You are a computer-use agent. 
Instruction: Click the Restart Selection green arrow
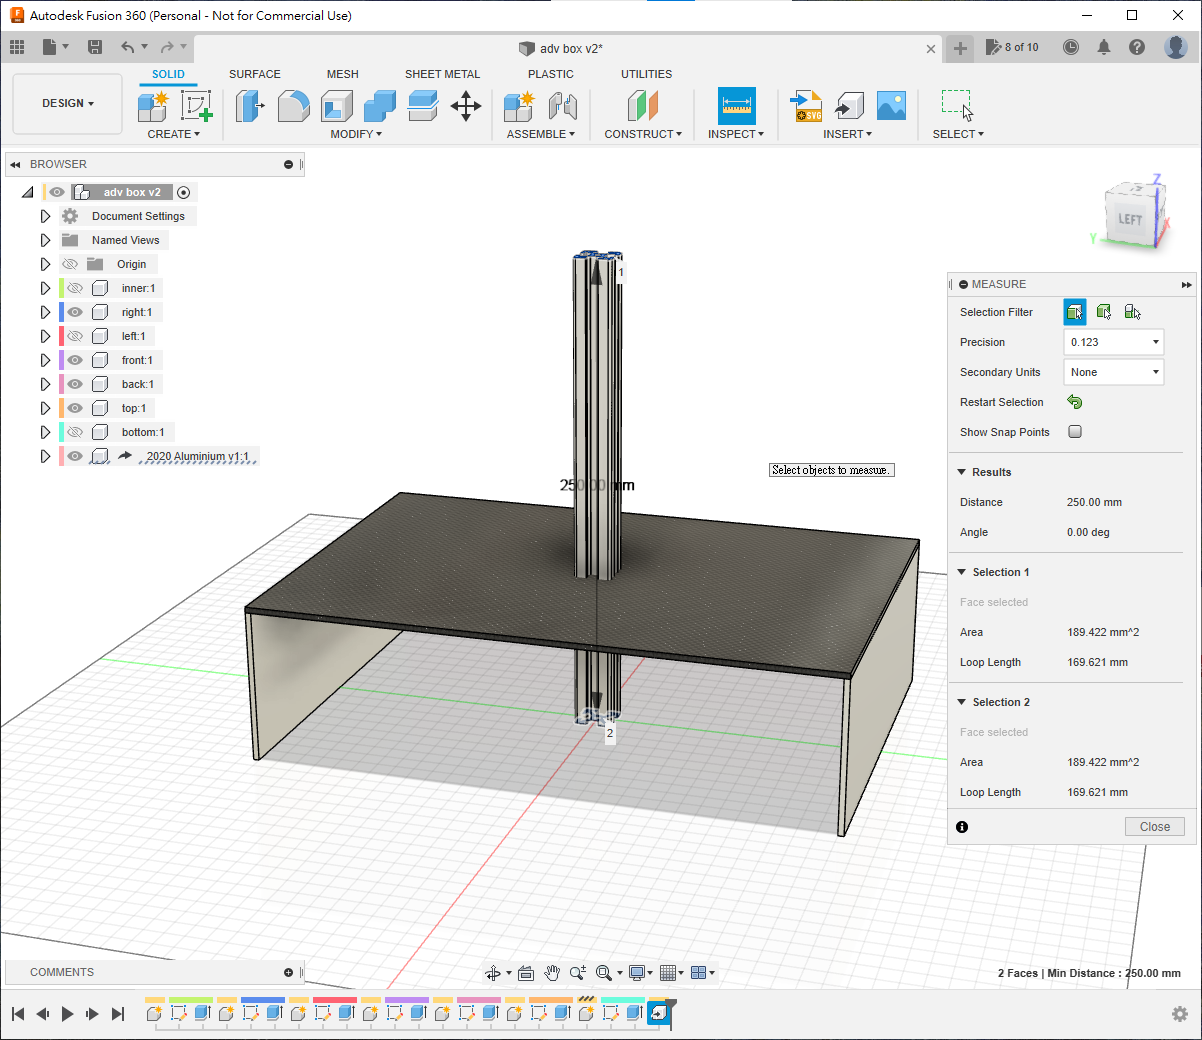[x=1075, y=402]
